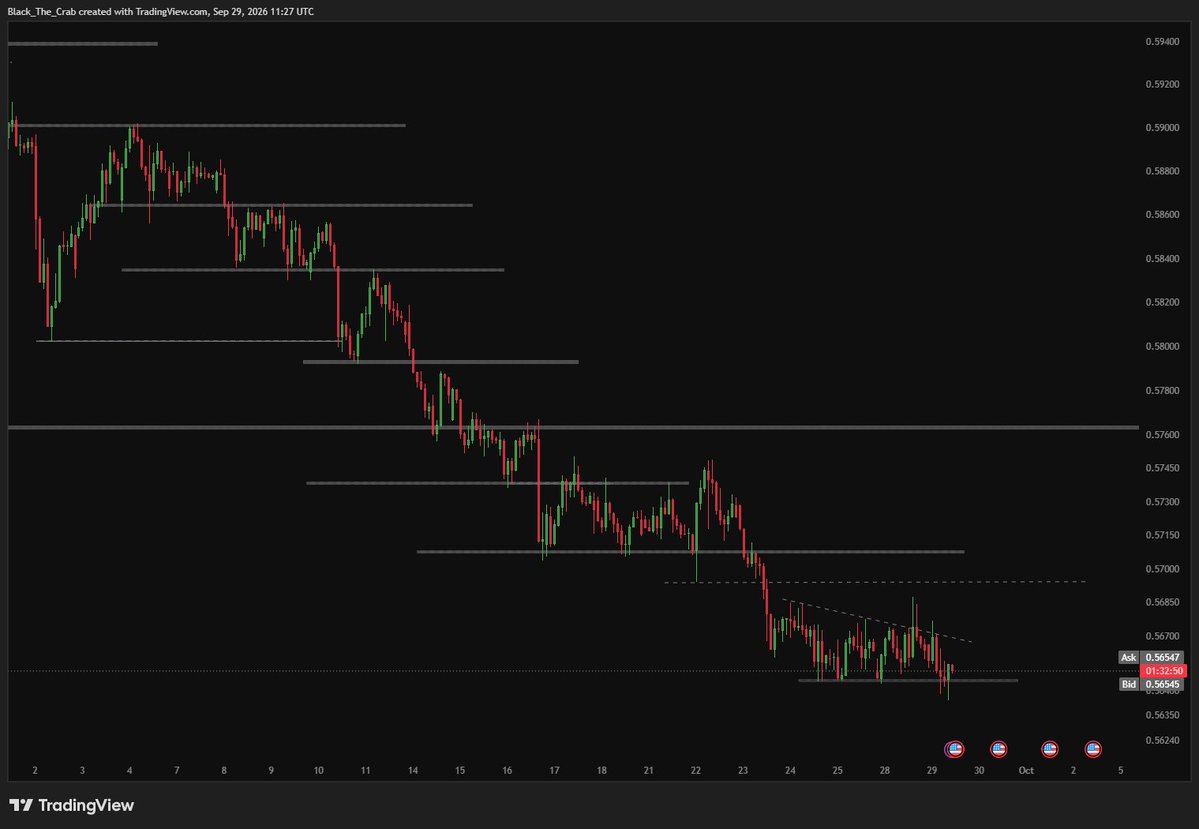Click the 10 date label on time axis
Screen dimensions: 1199x829
click(318, 771)
